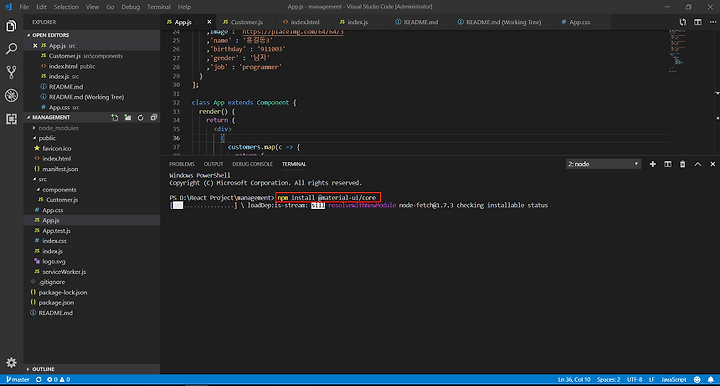
Task: Click Ln 36, Col 10 in status bar
Action: point(574,380)
